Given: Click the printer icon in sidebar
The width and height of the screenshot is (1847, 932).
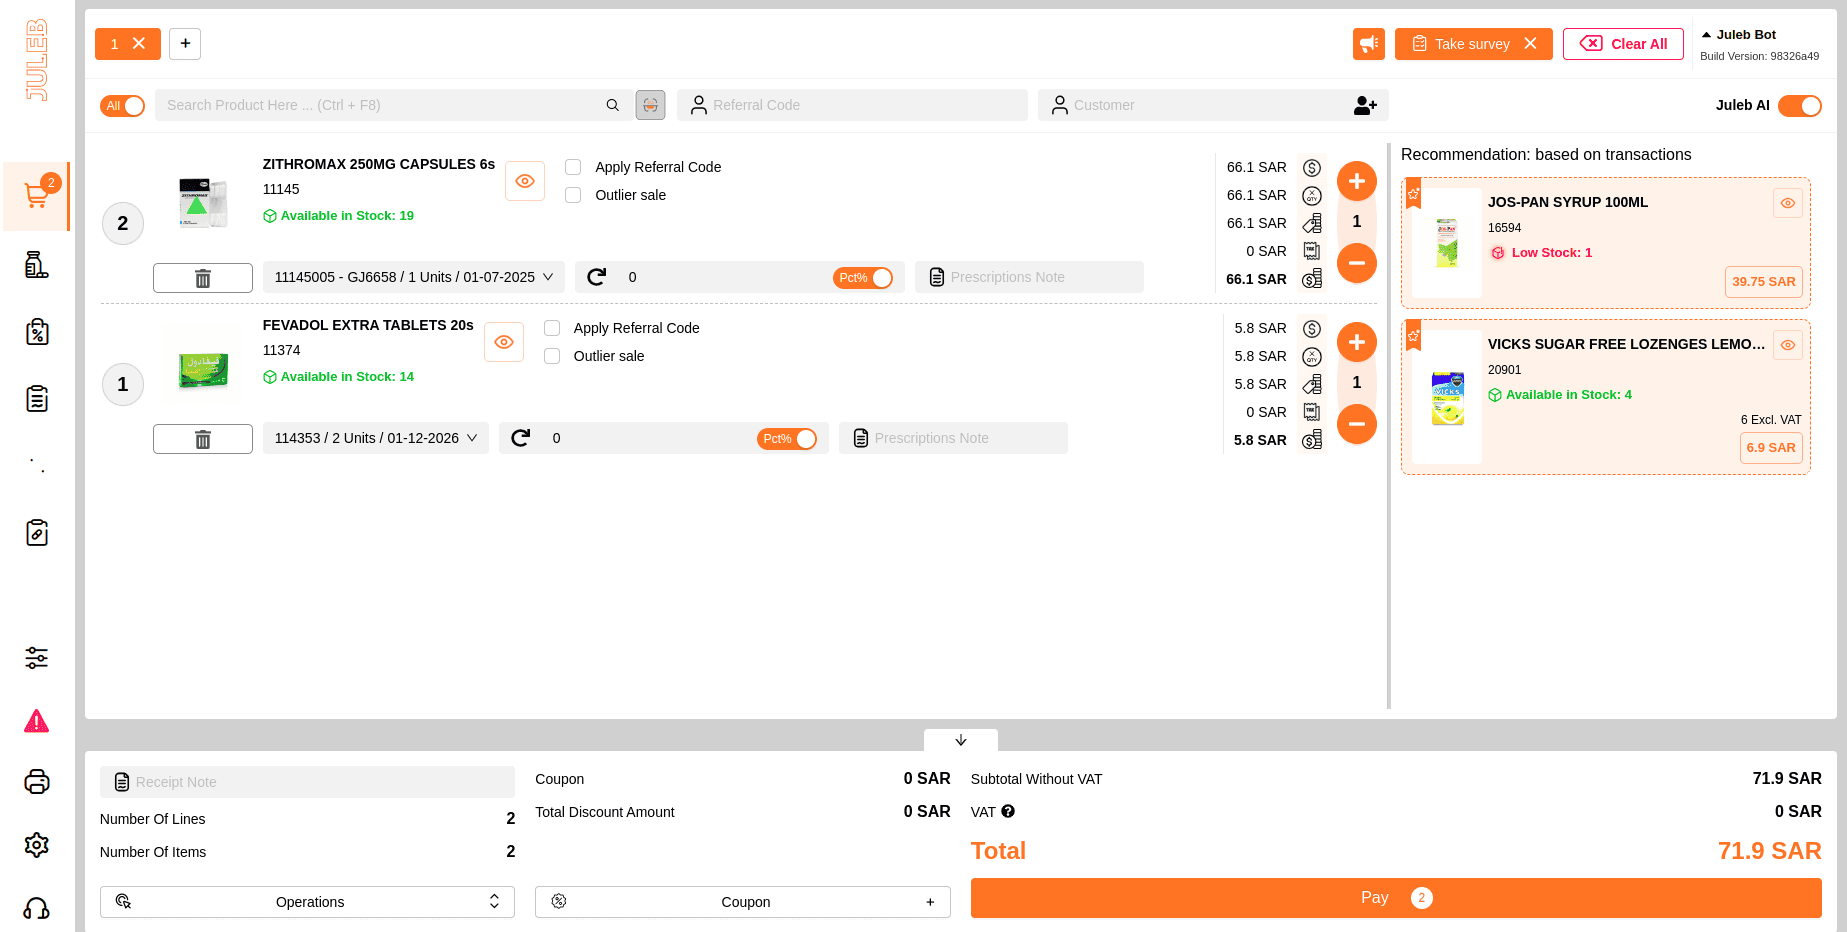Looking at the screenshot, I should [37, 782].
